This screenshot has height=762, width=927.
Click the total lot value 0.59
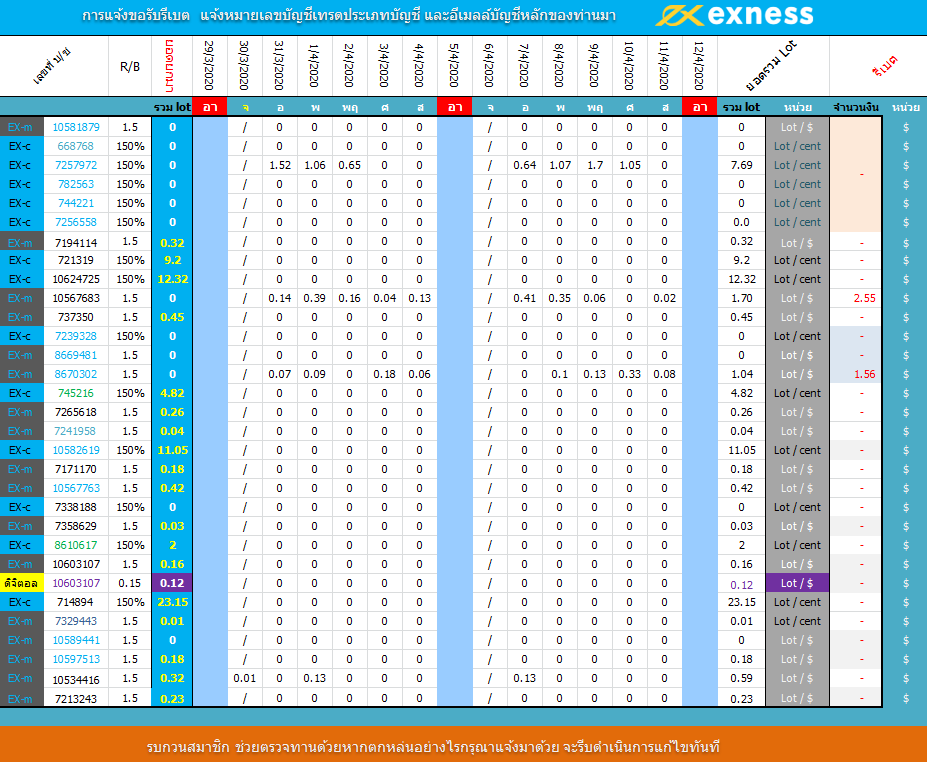[x=741, y=678]
